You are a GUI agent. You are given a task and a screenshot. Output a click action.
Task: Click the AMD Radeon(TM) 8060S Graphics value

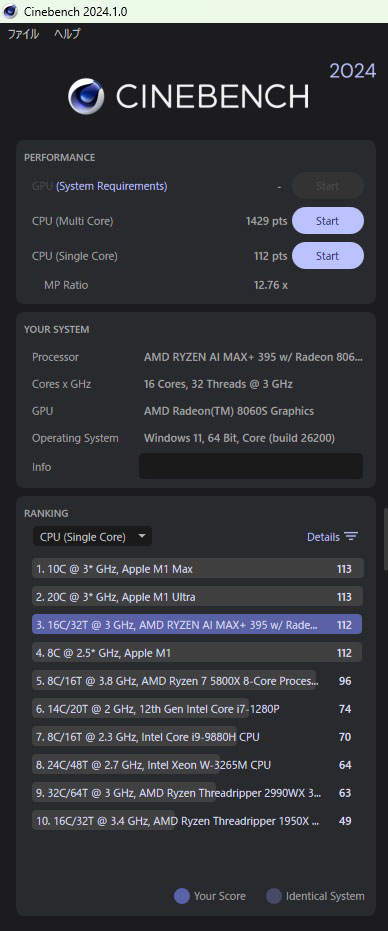[x=229, y=411]
